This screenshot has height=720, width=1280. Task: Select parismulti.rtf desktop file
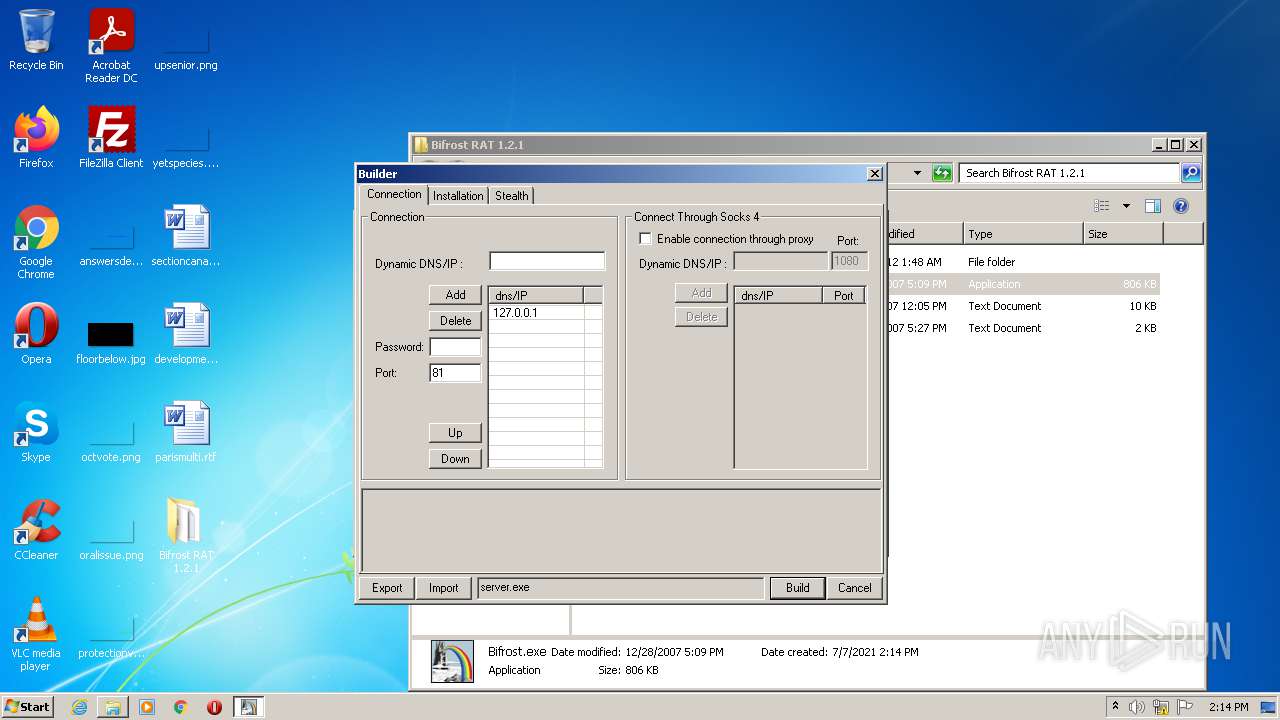click(186, 432)
